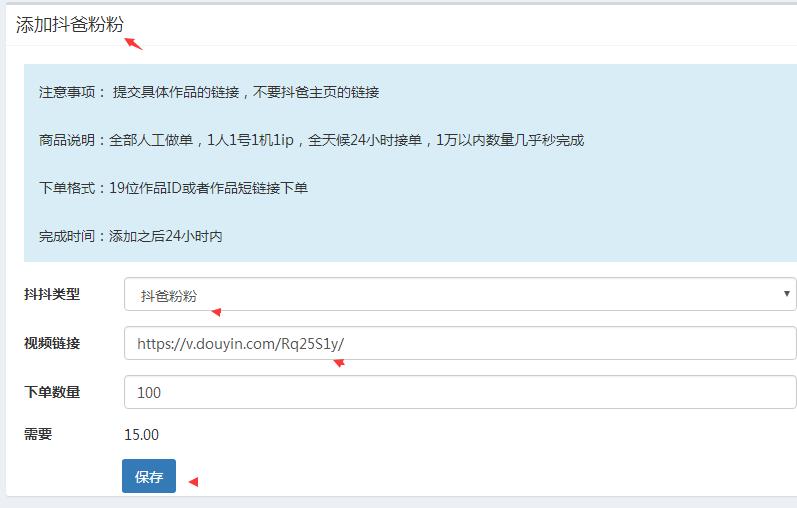Click the 15.00 required amount value

click(x=141, y=435)
